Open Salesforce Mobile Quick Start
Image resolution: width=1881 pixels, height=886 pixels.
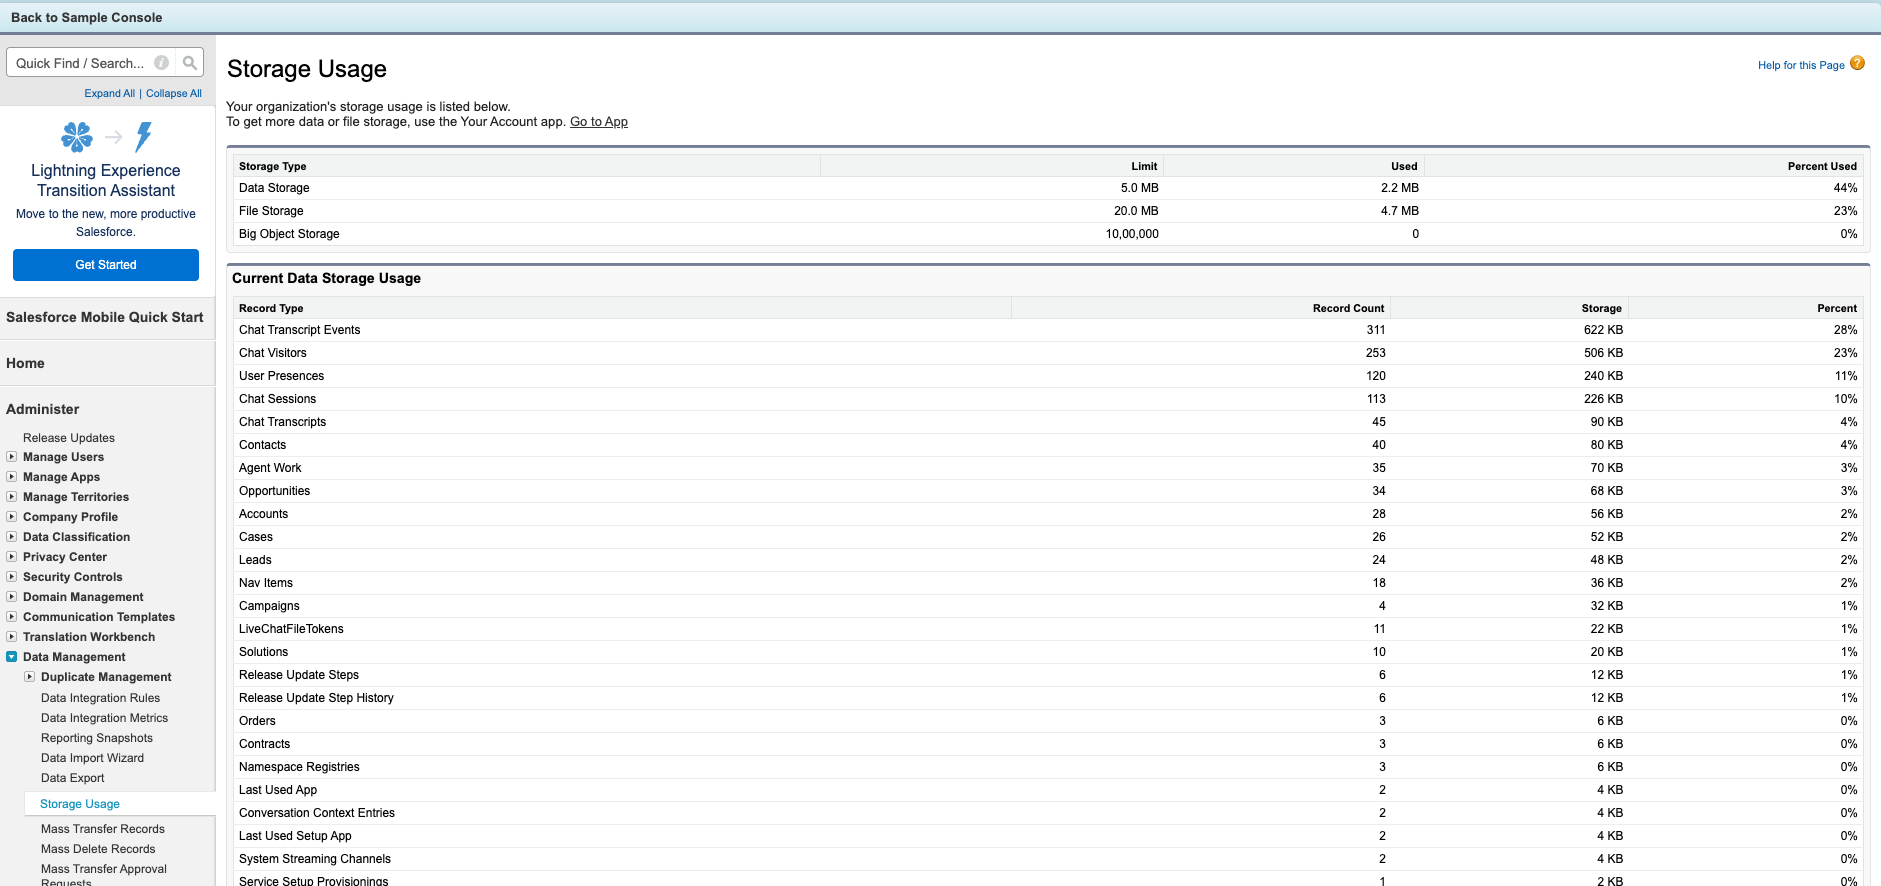tap(105, 317)
